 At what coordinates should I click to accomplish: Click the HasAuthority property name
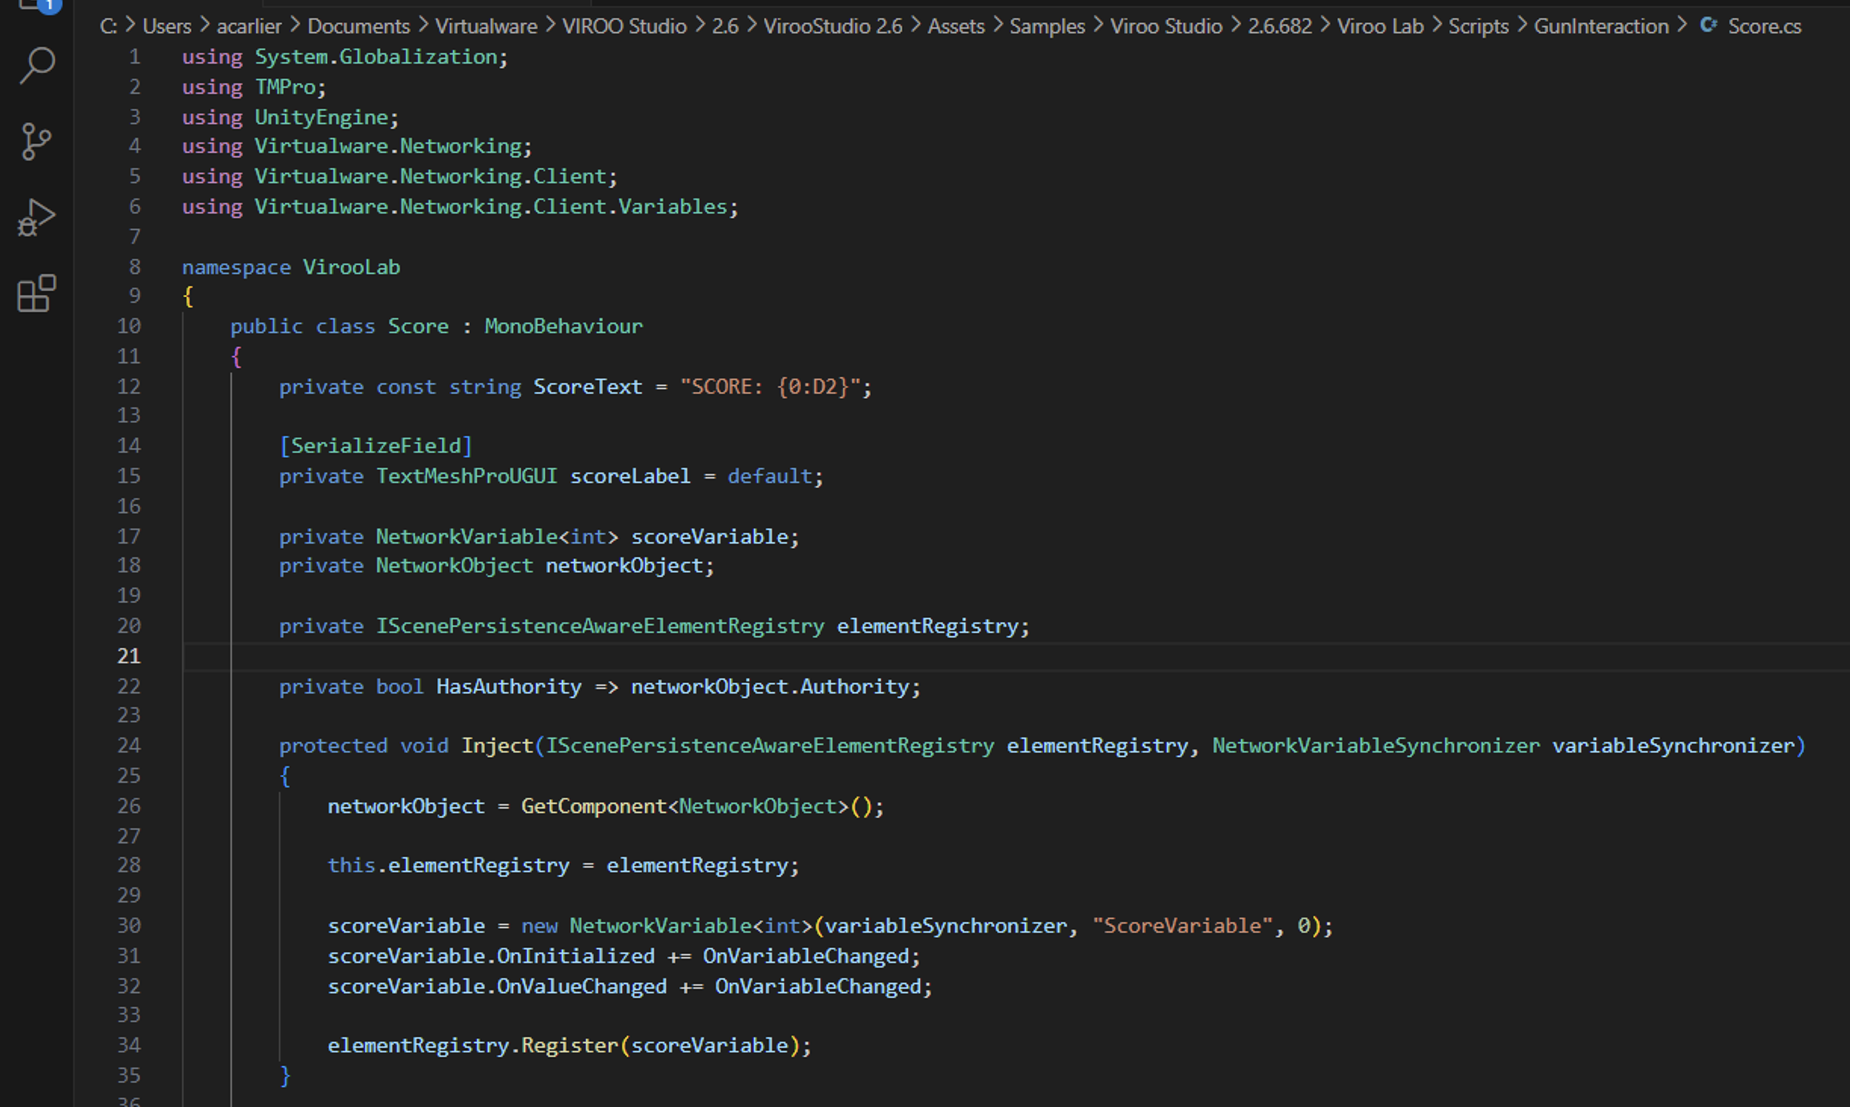point(508,686)
